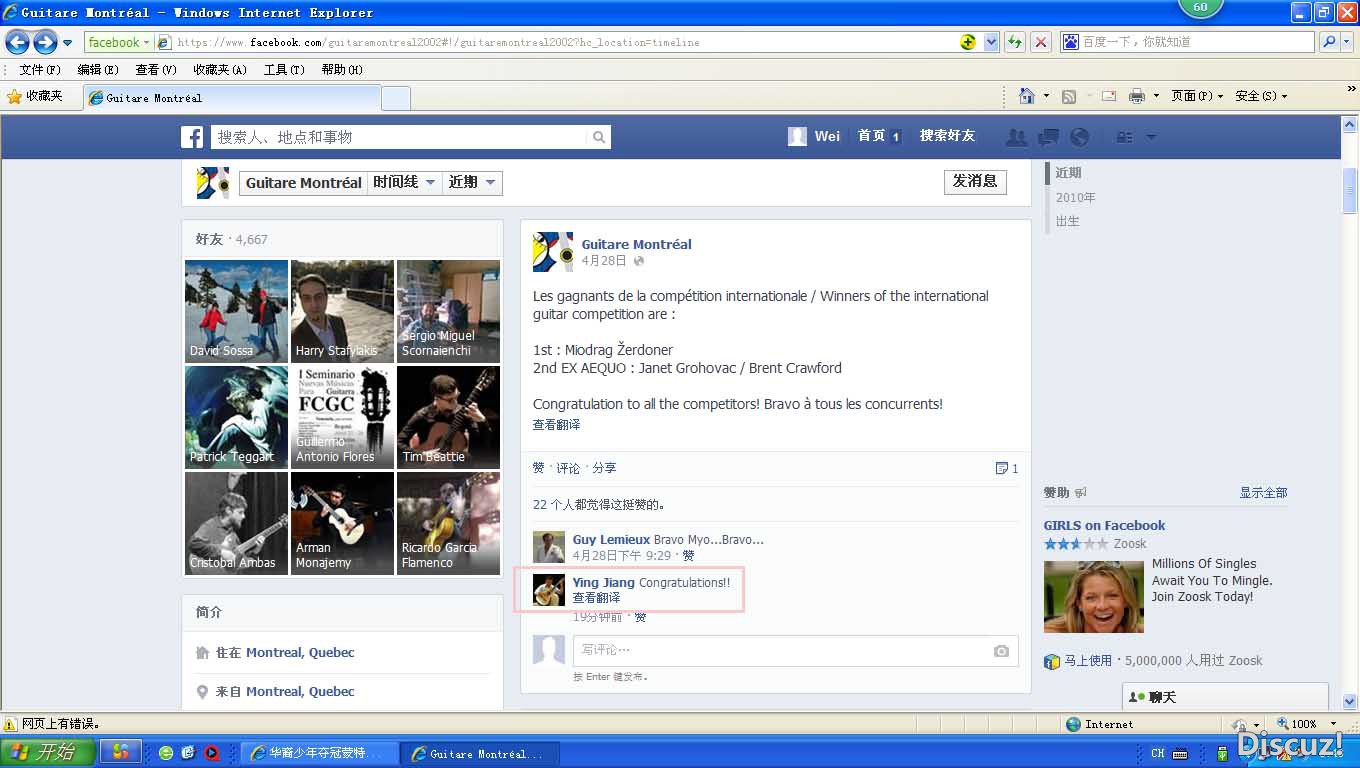Open the 收藏夹(A) menu
Image resolution: width=1360 pixels, height=768 pixels.
[x=220, y=70]
